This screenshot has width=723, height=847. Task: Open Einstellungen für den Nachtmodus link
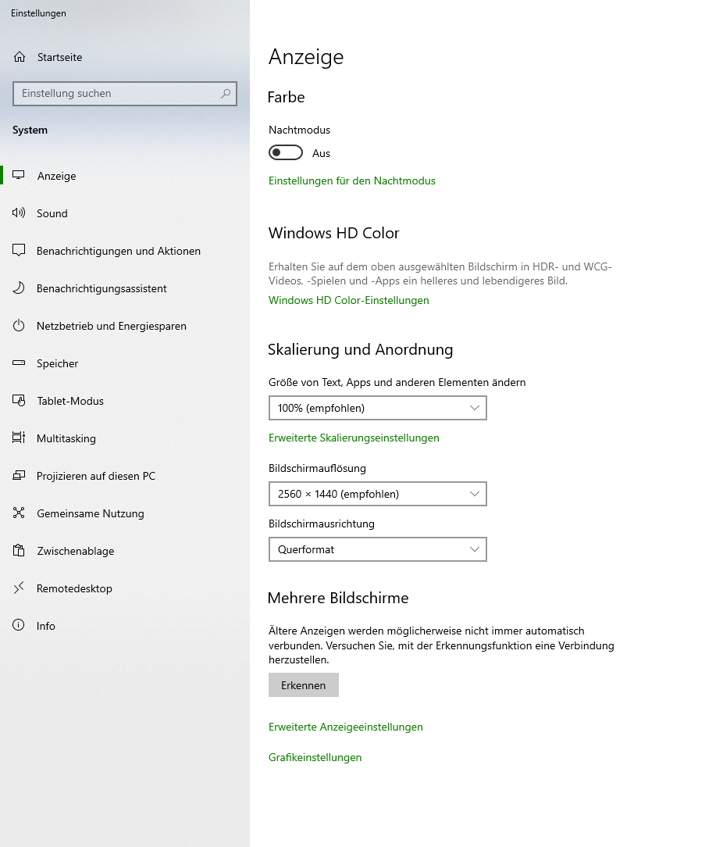(x=352, y=181)
